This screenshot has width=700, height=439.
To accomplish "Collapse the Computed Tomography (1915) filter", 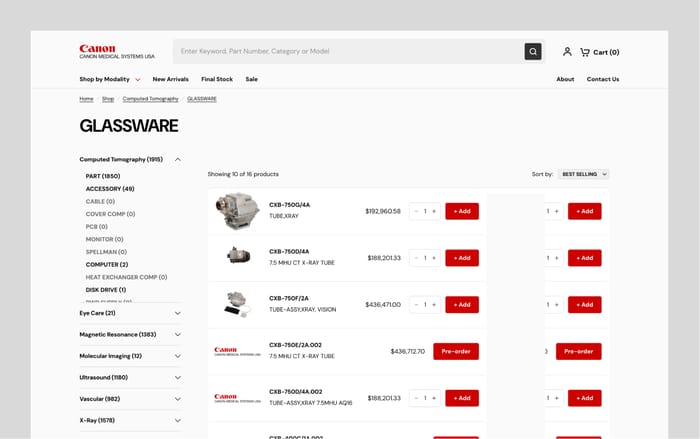I will point(130,159).
